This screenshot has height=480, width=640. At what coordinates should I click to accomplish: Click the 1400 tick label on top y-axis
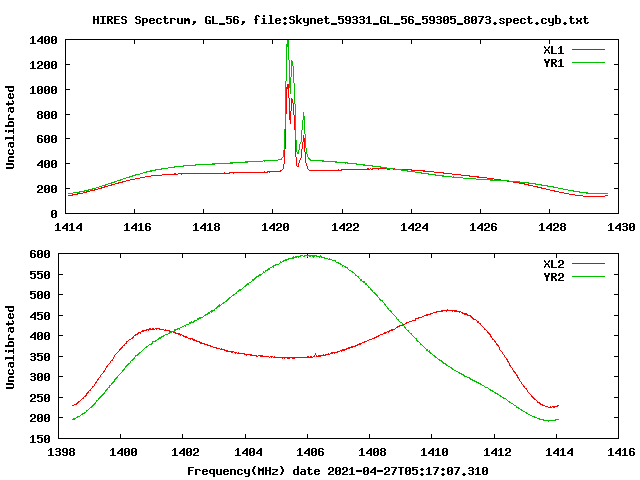pos(43,40)
